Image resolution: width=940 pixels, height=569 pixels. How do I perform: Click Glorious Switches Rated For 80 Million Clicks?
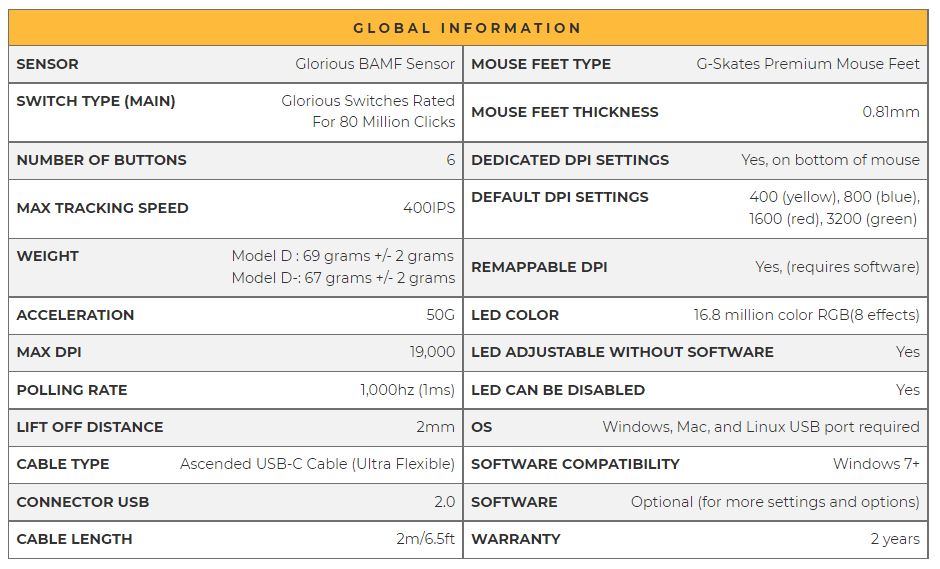coord(368,112)
